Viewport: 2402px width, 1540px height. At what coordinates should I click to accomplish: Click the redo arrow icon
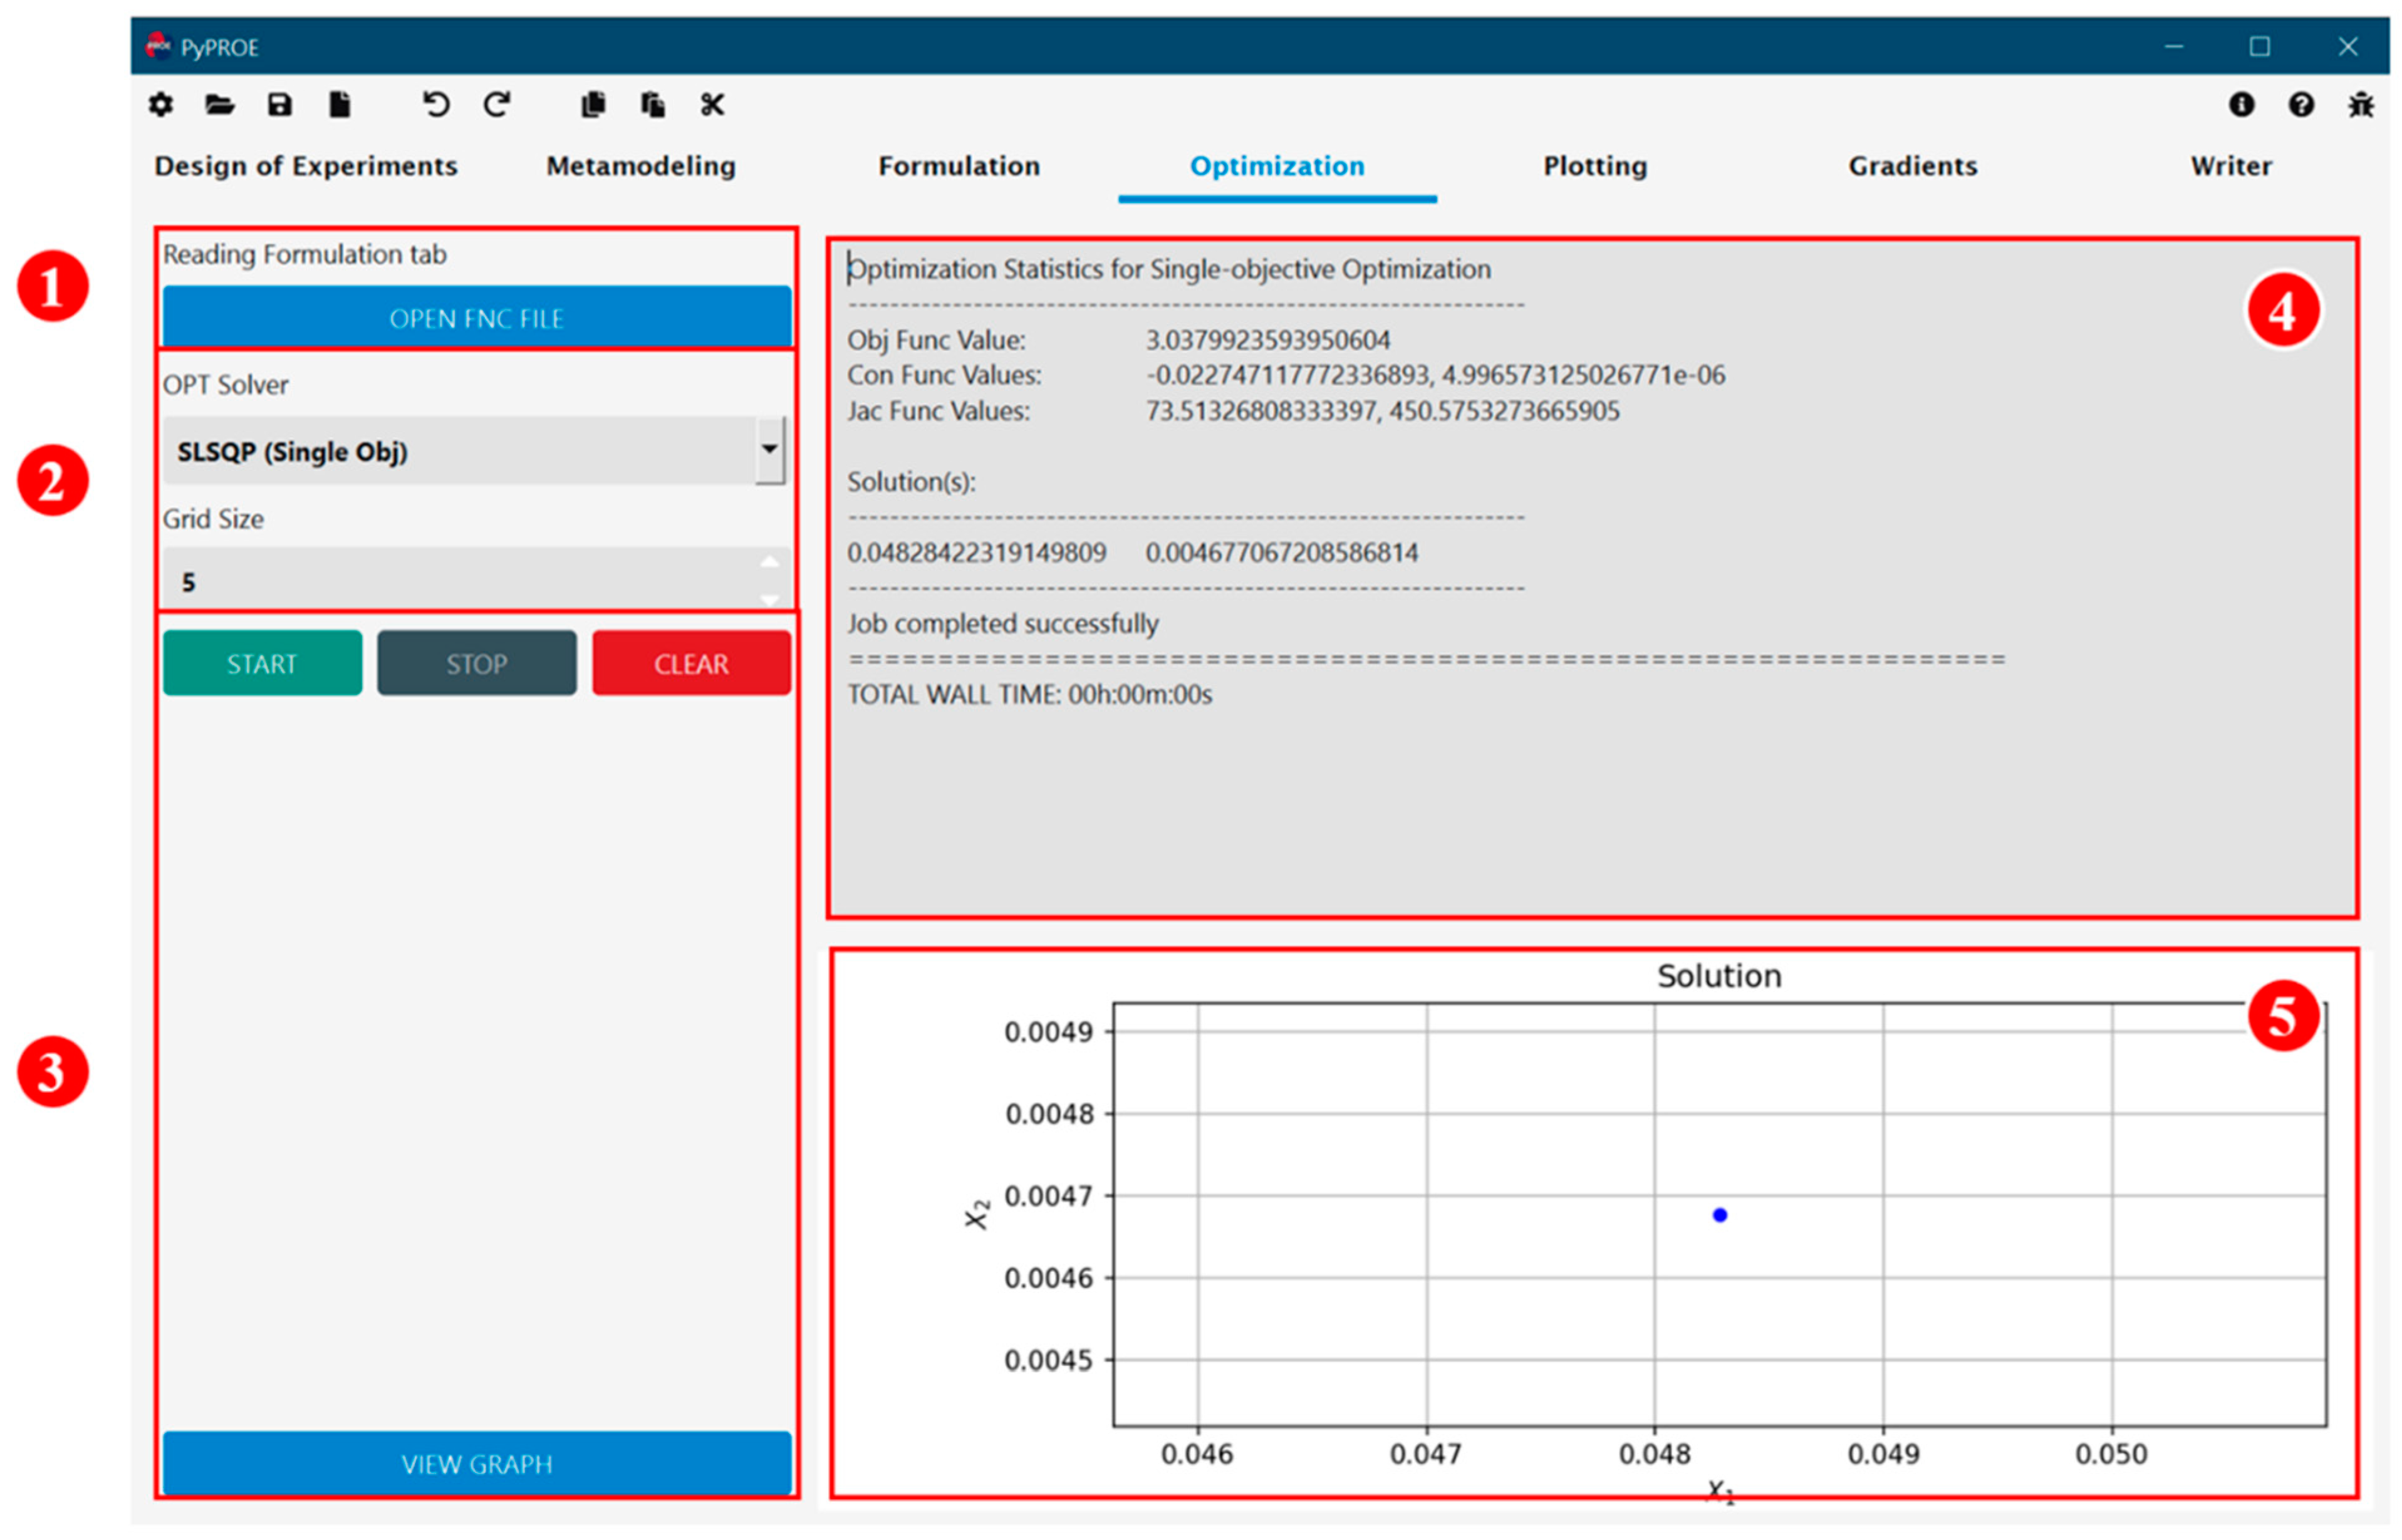click(497, 104)
